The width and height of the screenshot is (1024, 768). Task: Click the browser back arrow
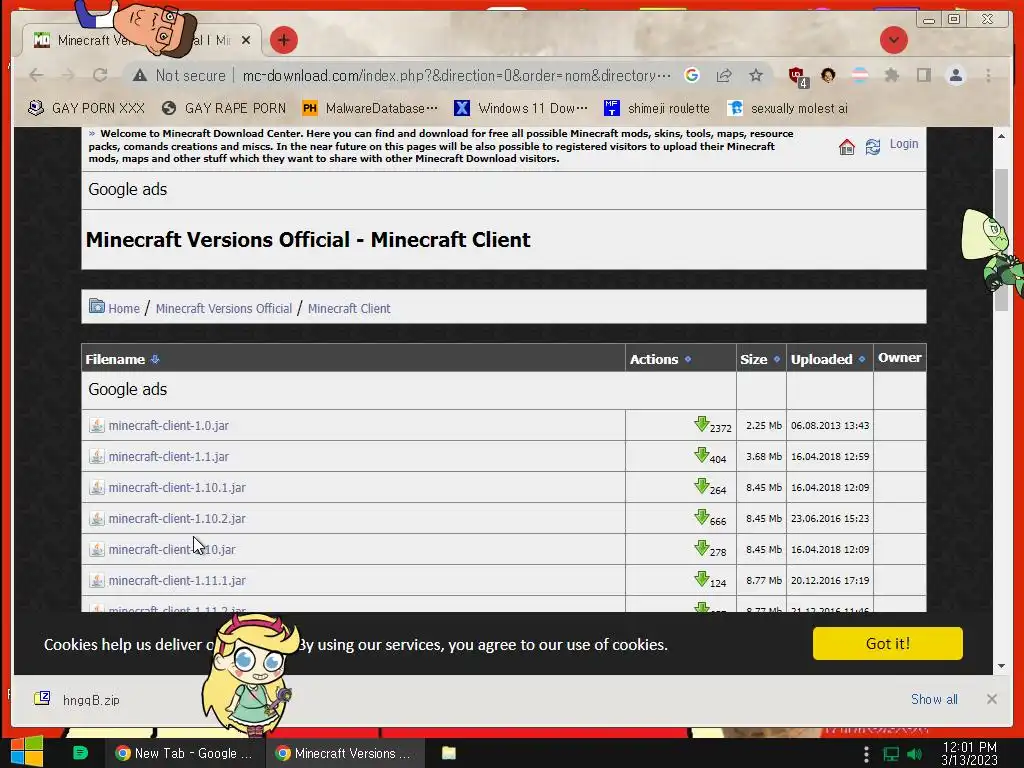coord(36,76)
